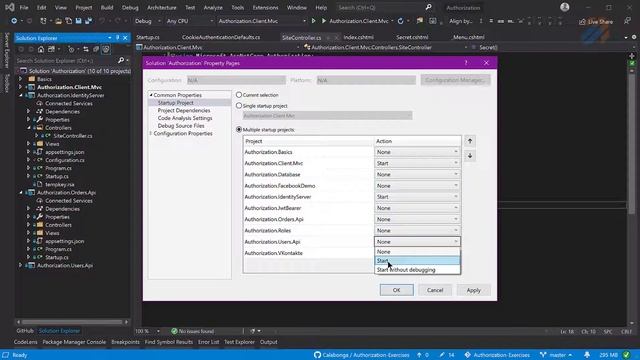
Task: Click Calabonga GitHub repository in status bar
Action: [x=362, y=355]
